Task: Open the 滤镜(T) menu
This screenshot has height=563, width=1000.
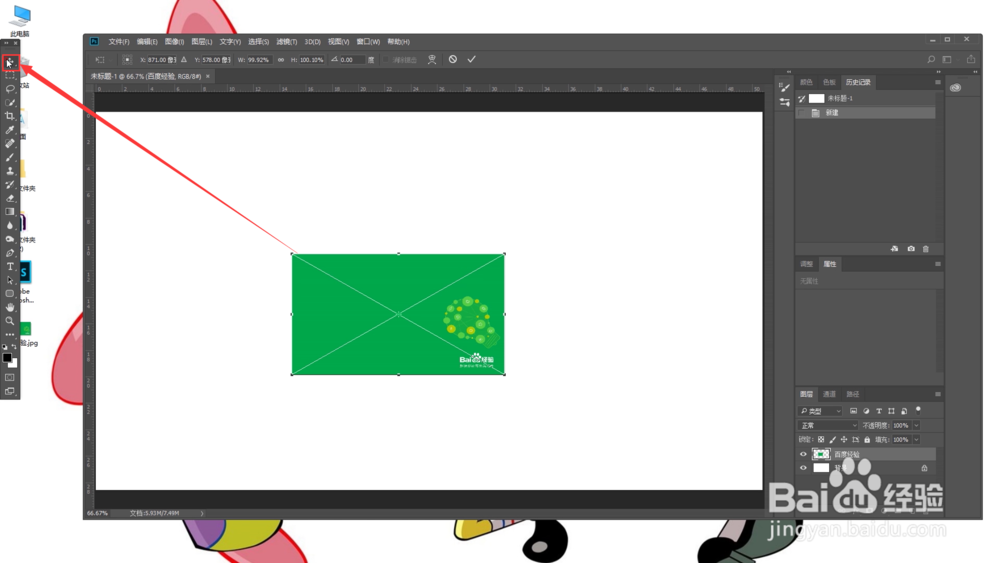Action: point(287,41)
